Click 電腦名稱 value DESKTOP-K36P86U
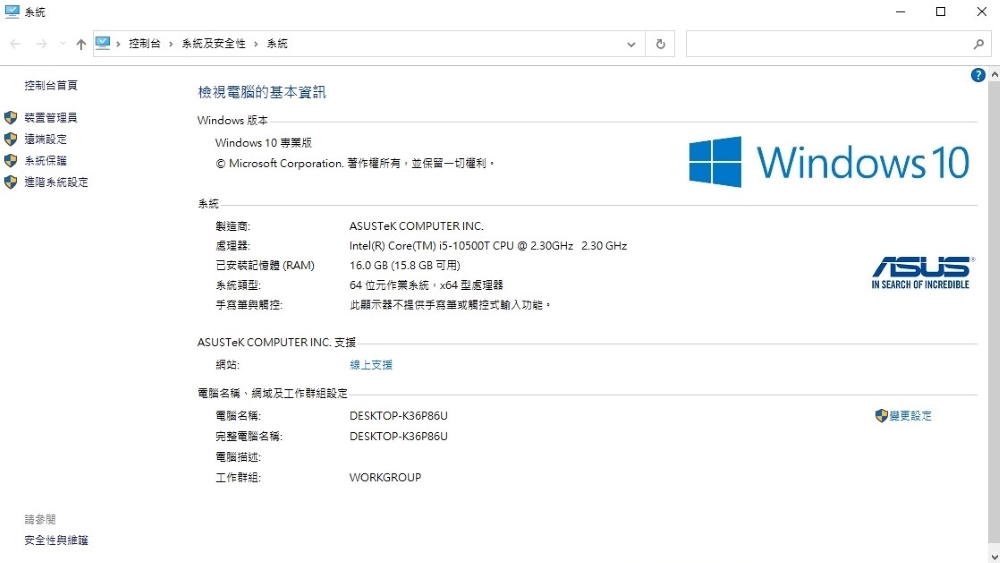1000x563 pixels. click(x=399, y=416)
